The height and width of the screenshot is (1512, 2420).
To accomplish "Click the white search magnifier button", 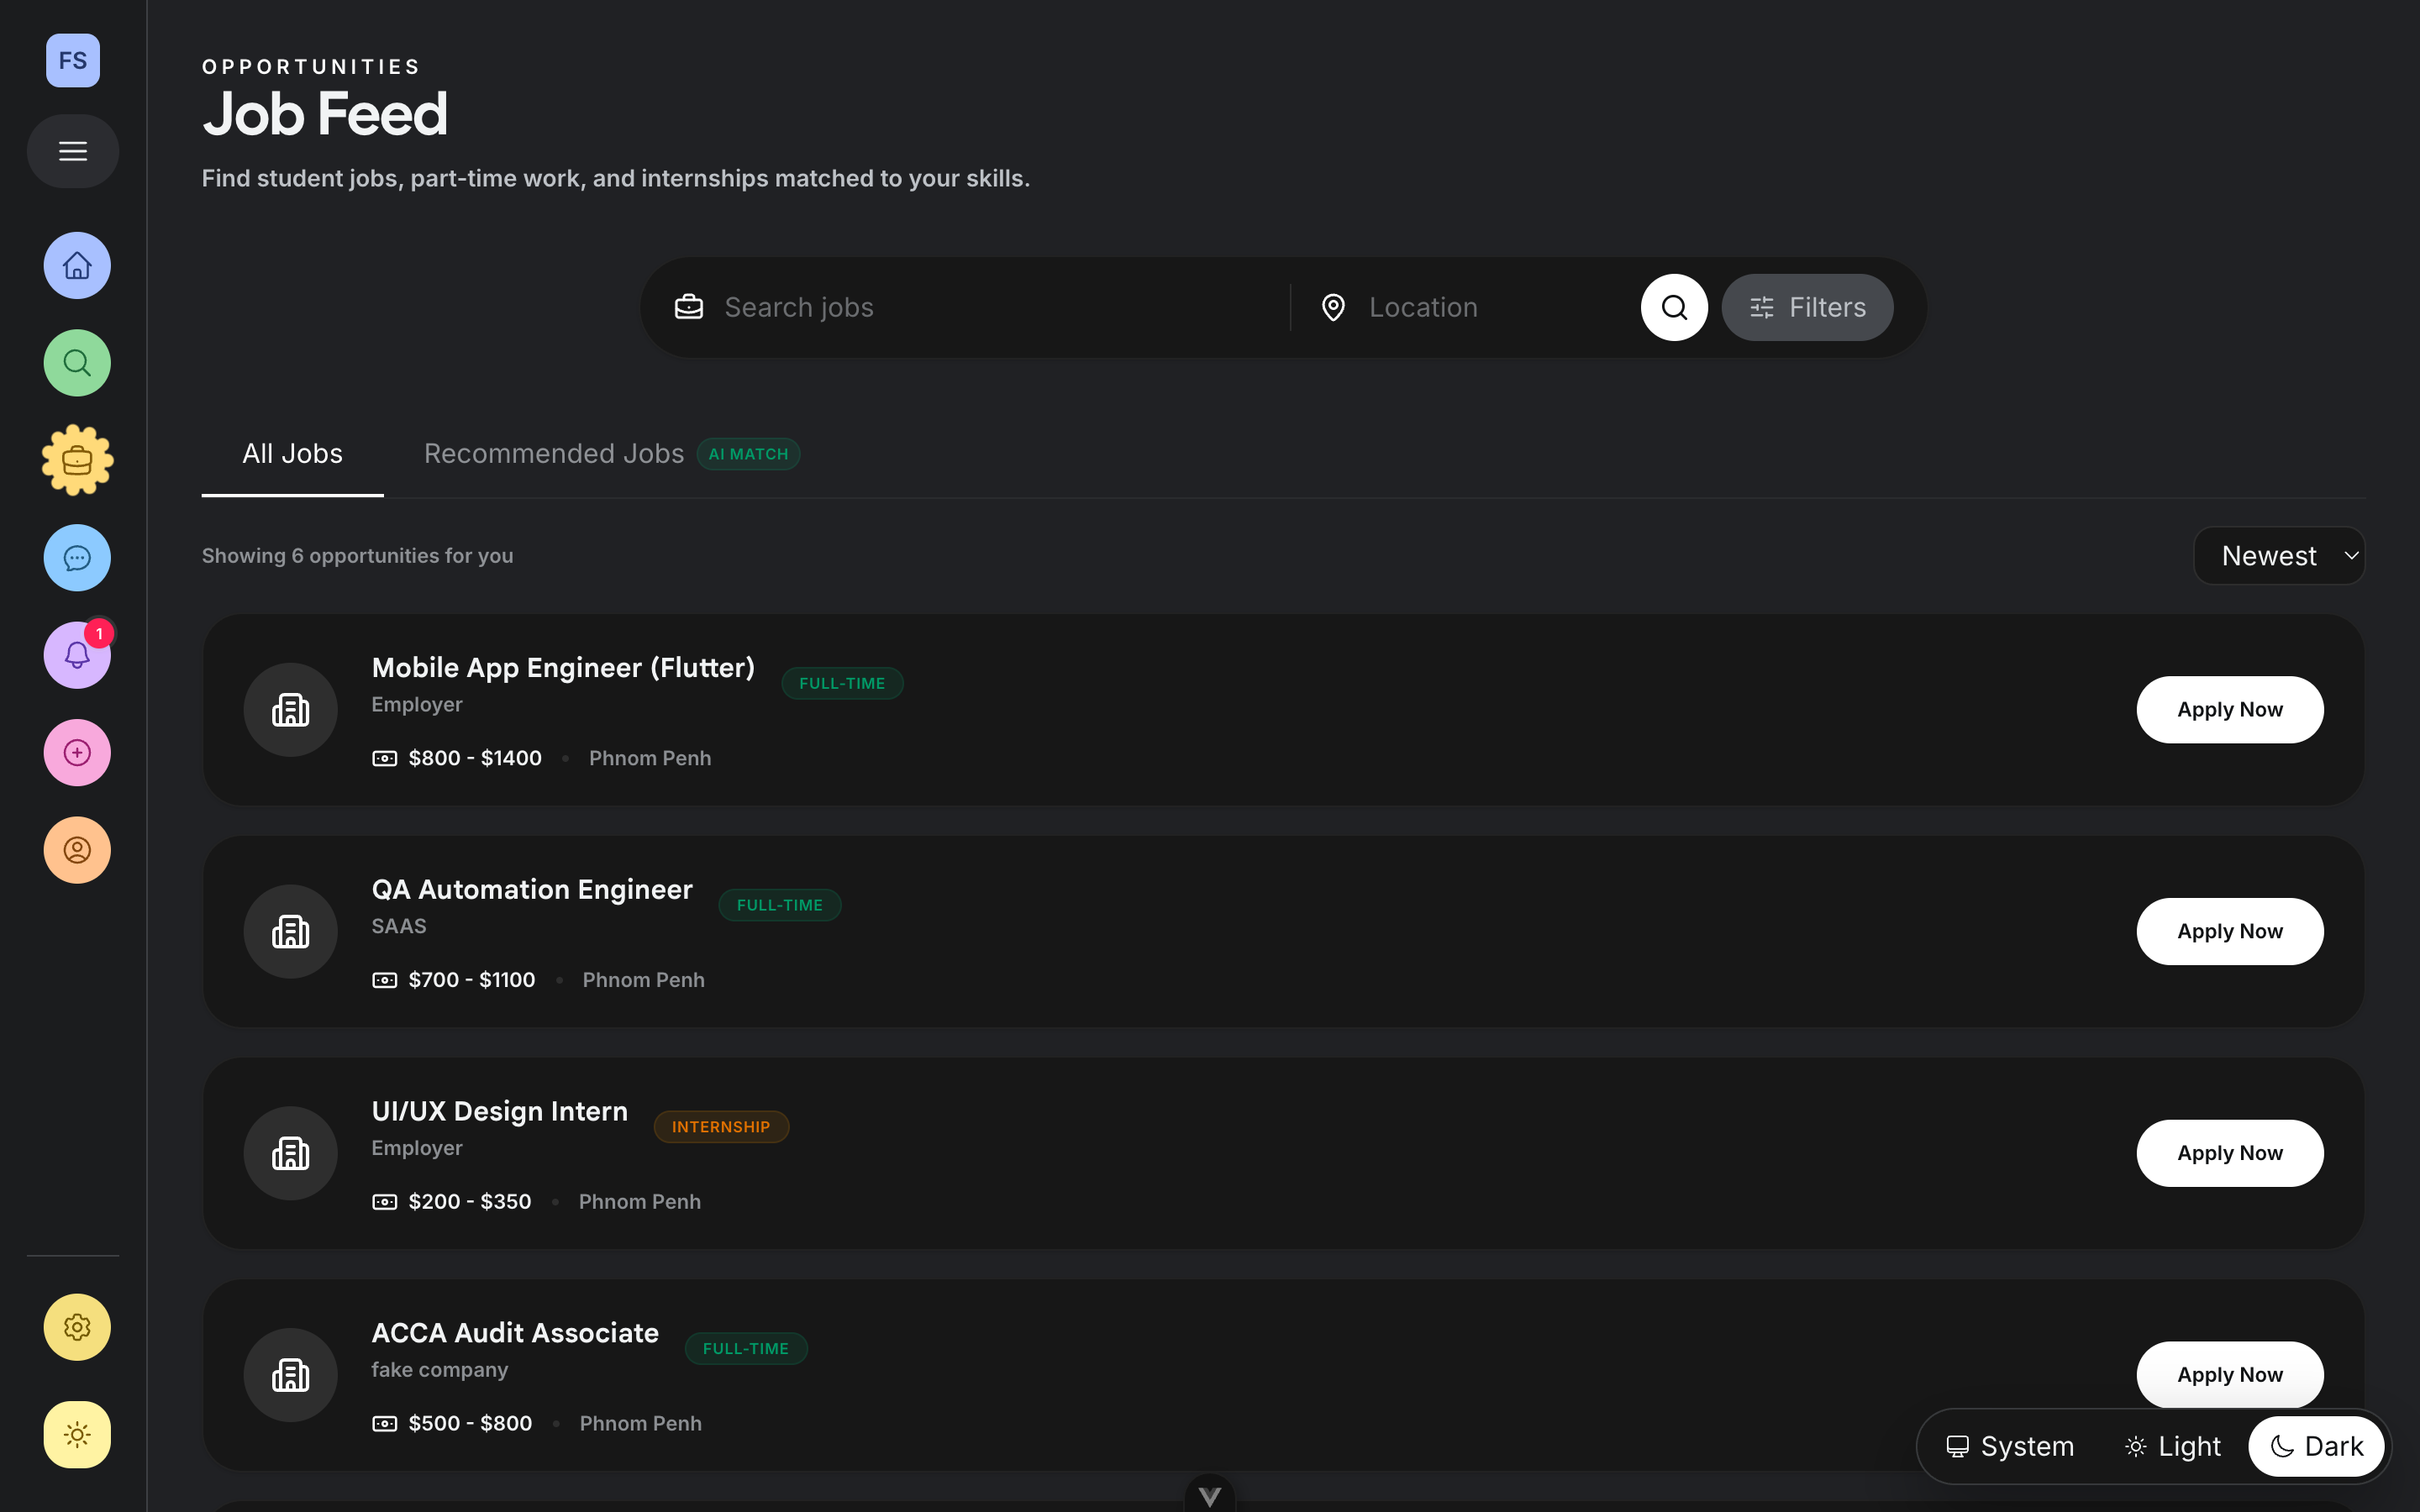I will (x=1674, y=307).
